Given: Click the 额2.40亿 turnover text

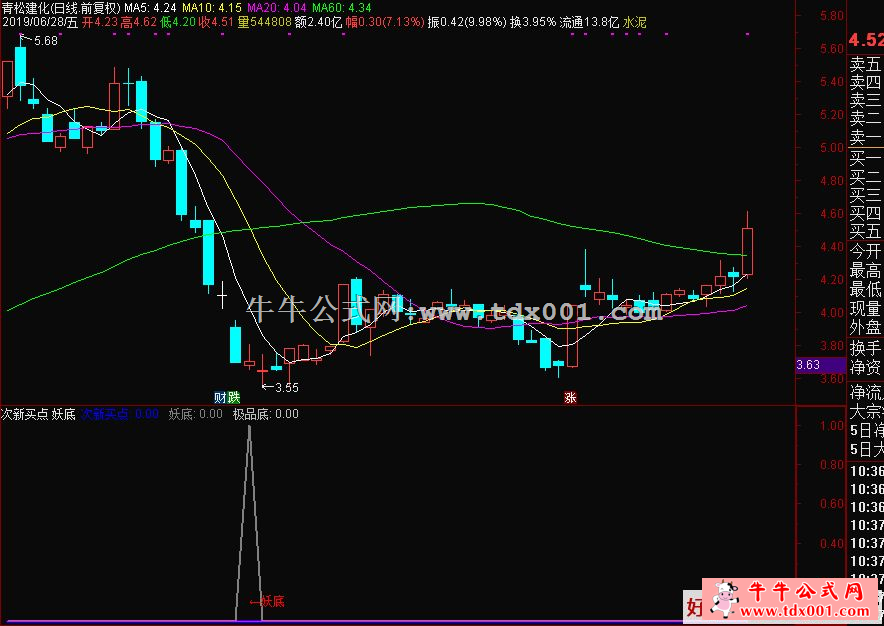Looking at the screenshot, I should pos(319,22).
